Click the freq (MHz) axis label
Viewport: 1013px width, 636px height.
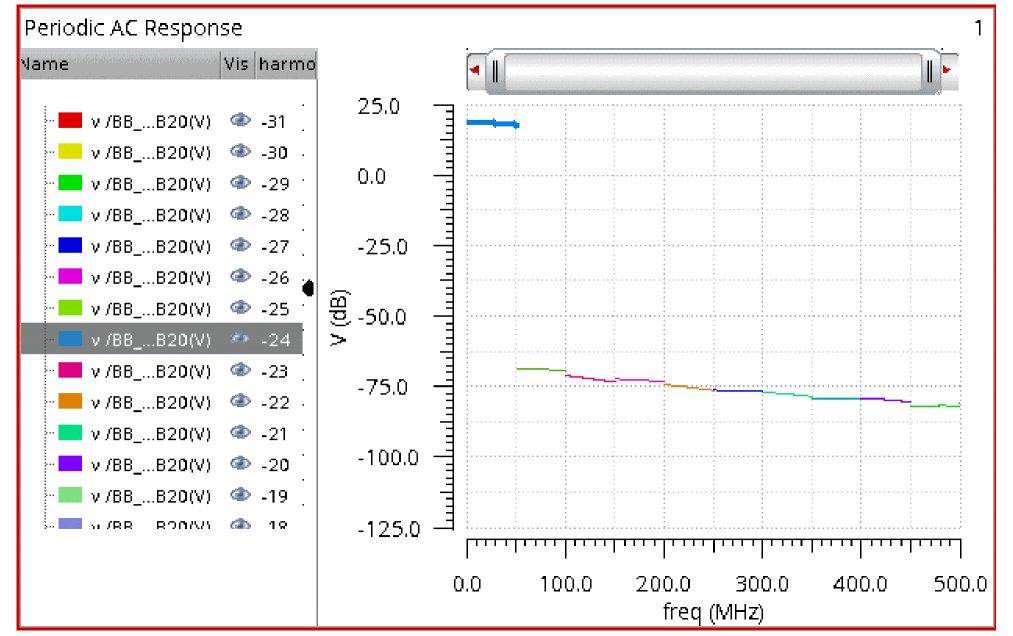coord(712,611)
